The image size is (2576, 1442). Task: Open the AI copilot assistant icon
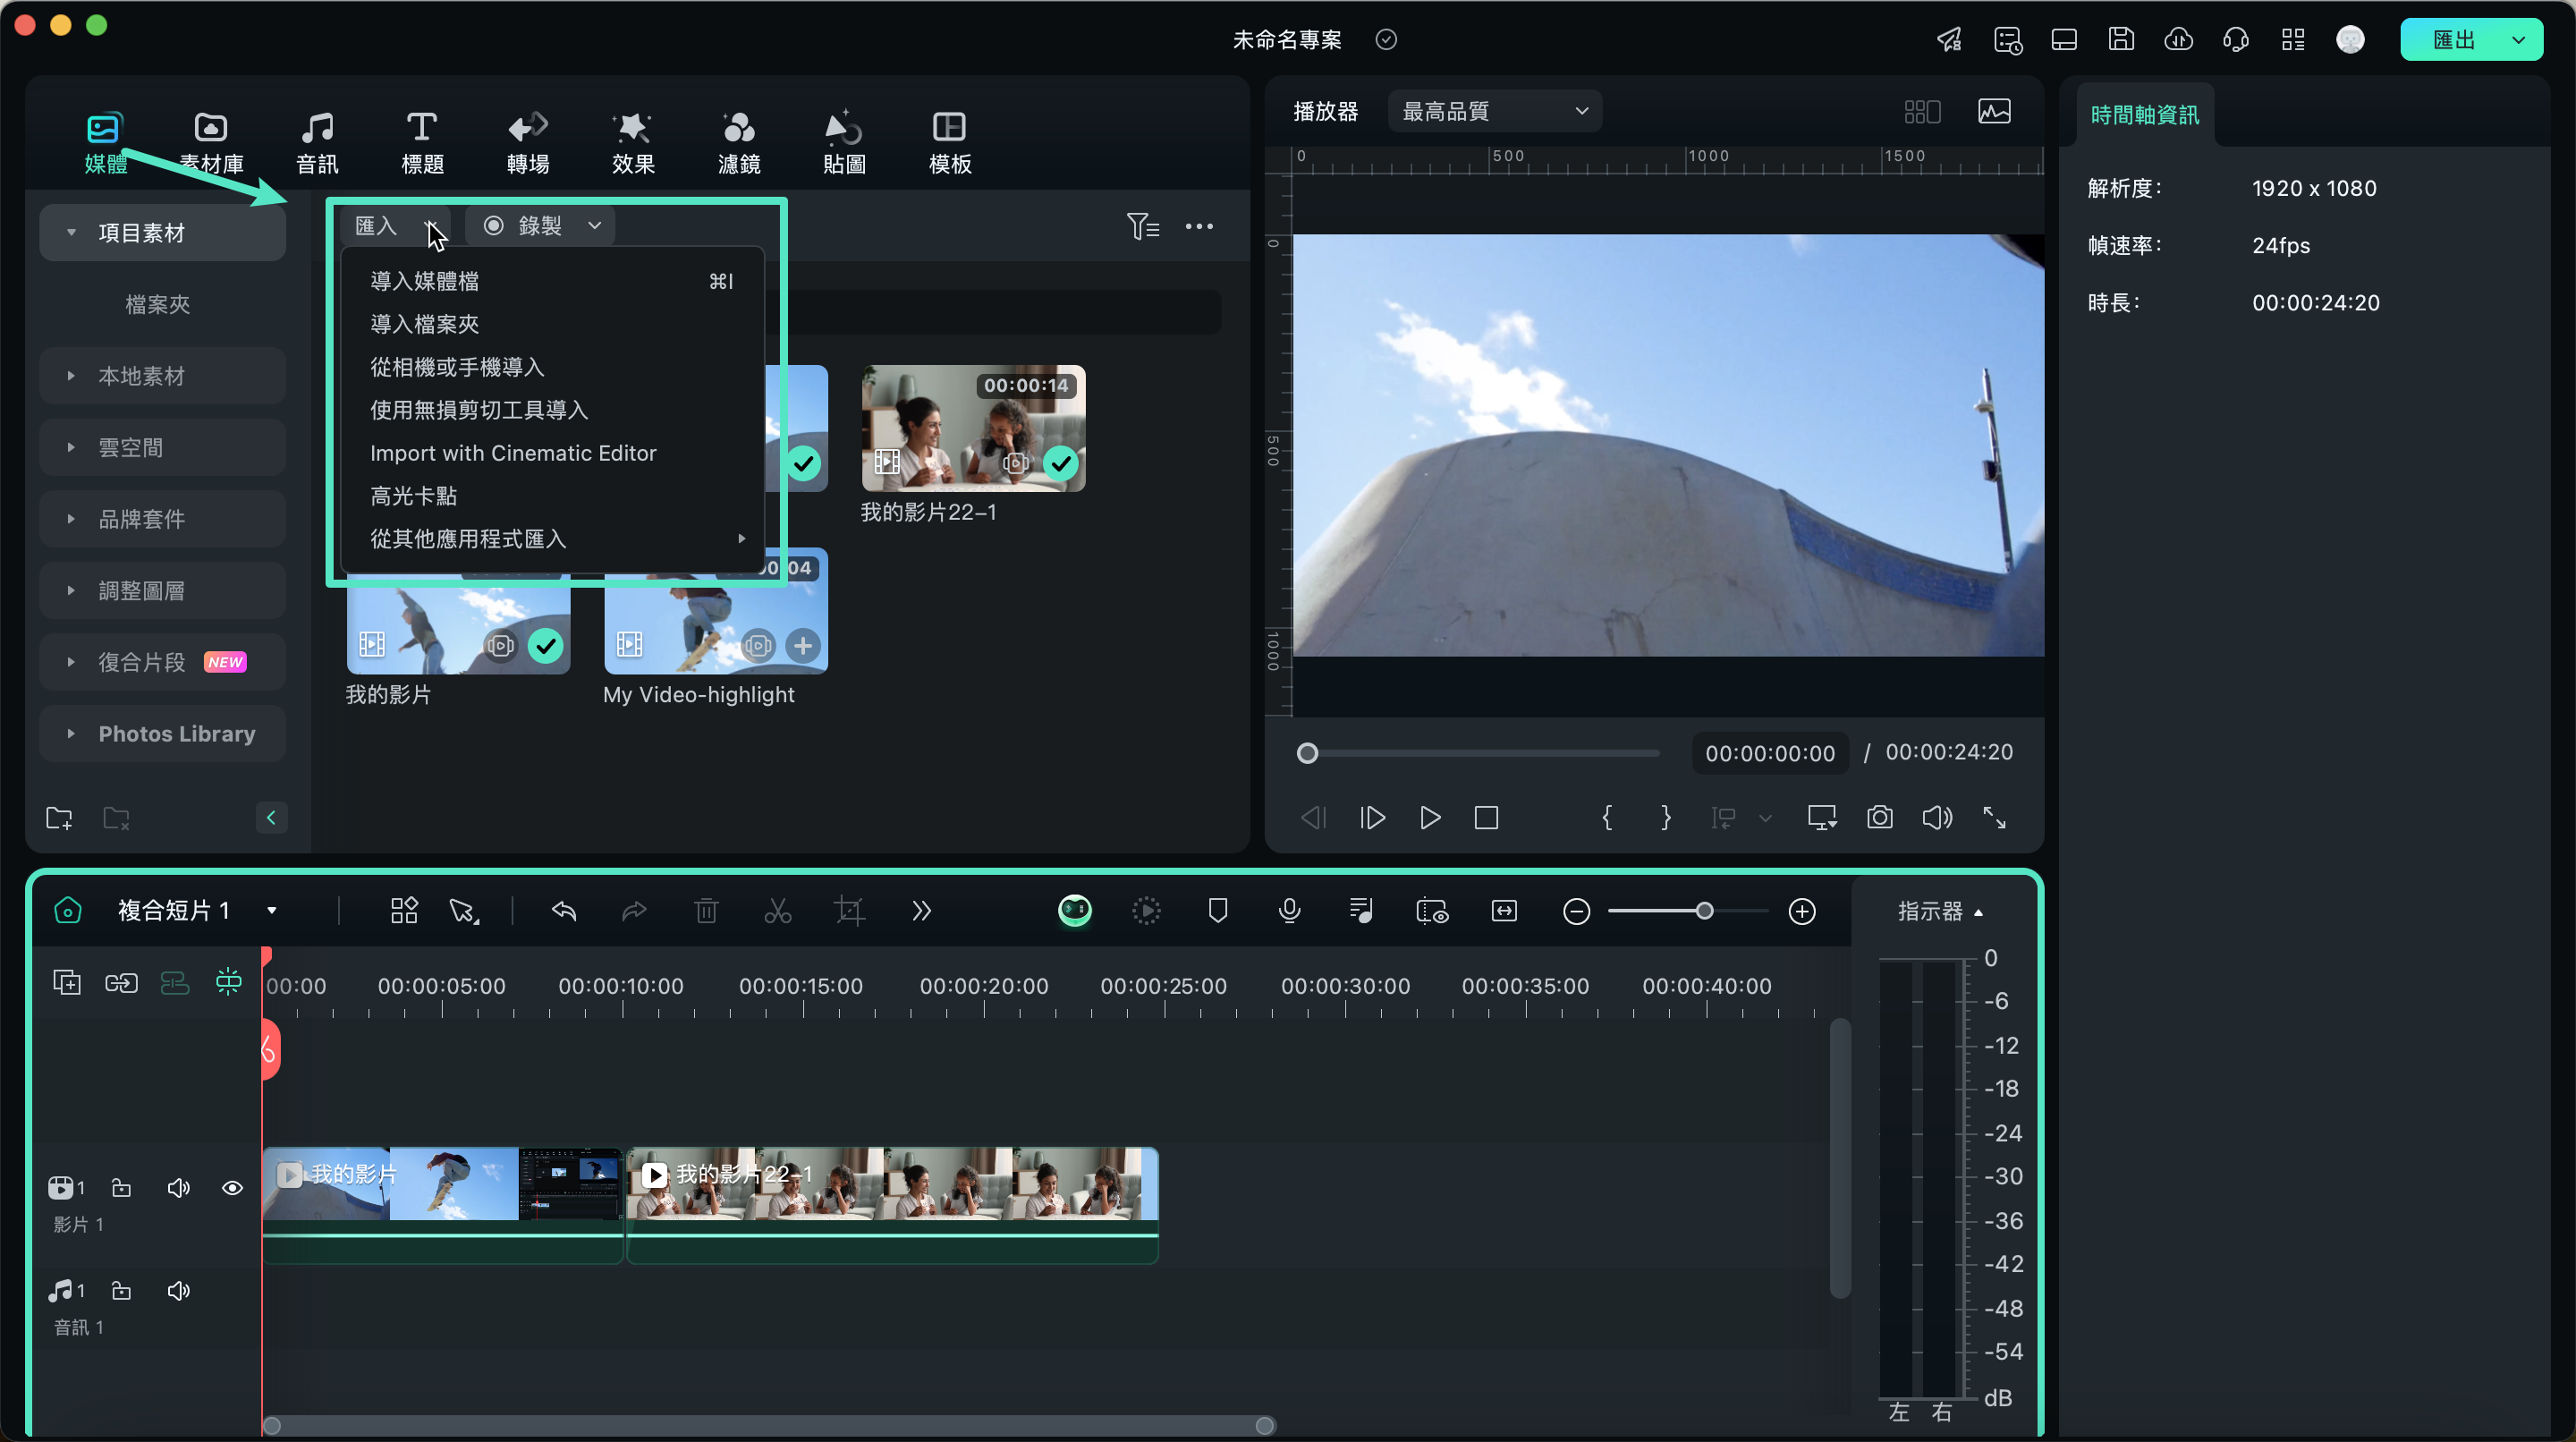pos(1075,910)
